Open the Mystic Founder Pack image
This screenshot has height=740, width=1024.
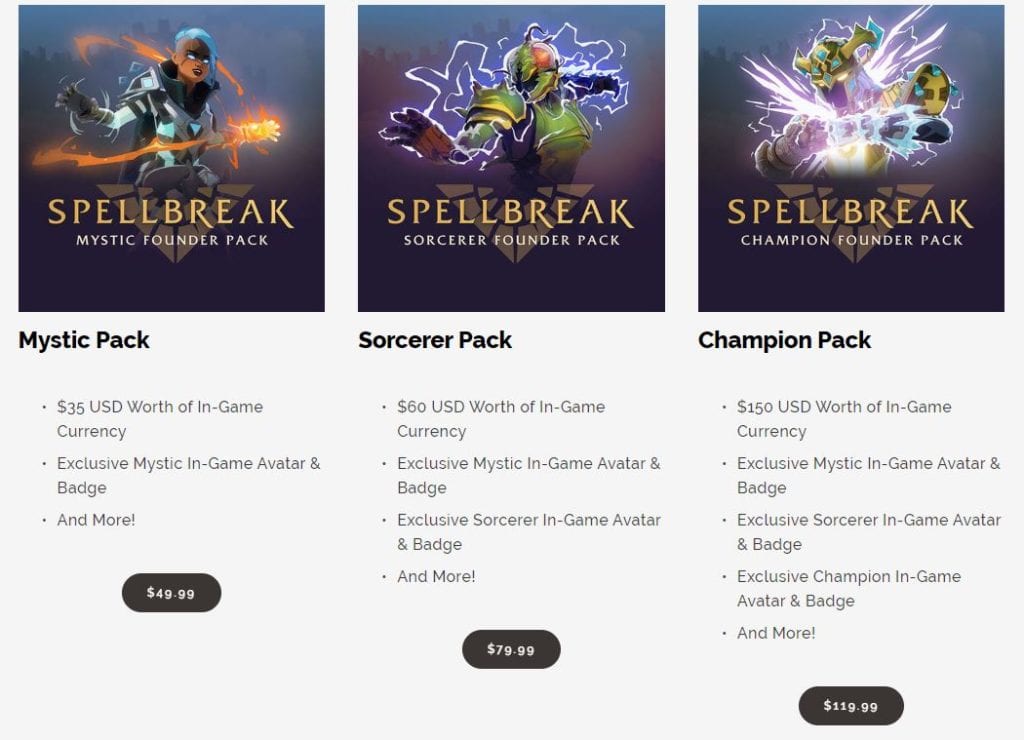(171, 158)
